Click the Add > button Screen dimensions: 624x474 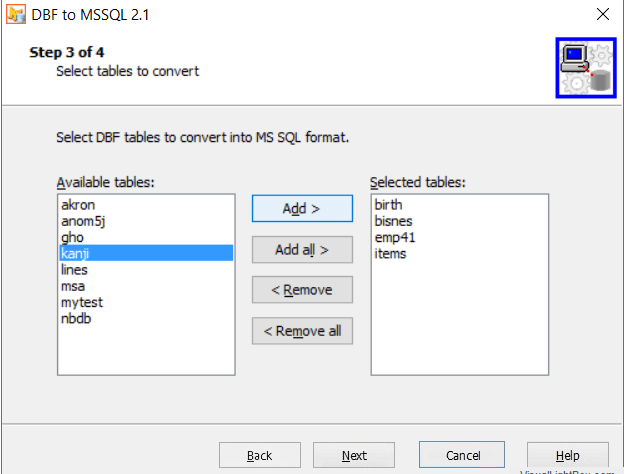(x=302, y=208)
